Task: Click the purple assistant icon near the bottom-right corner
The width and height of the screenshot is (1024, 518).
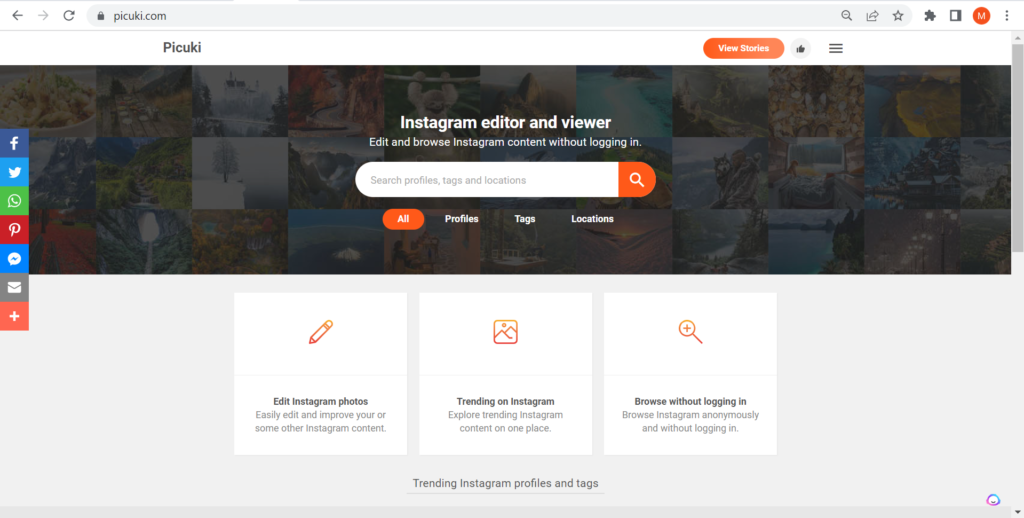Action: tap(993, 500)
